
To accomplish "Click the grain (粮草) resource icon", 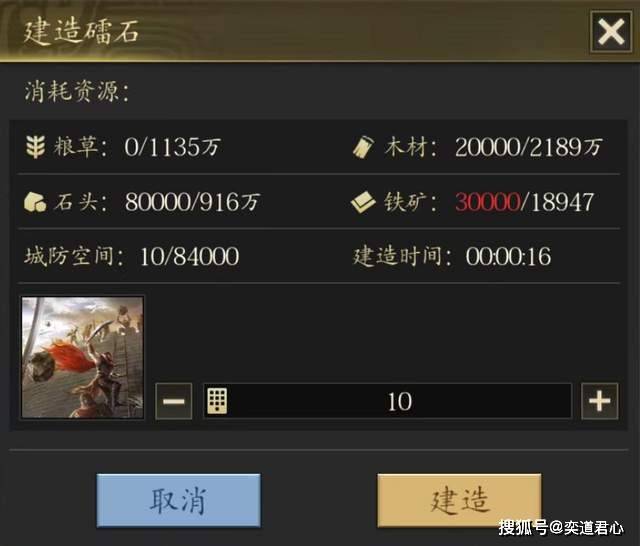I will (36, 147).
